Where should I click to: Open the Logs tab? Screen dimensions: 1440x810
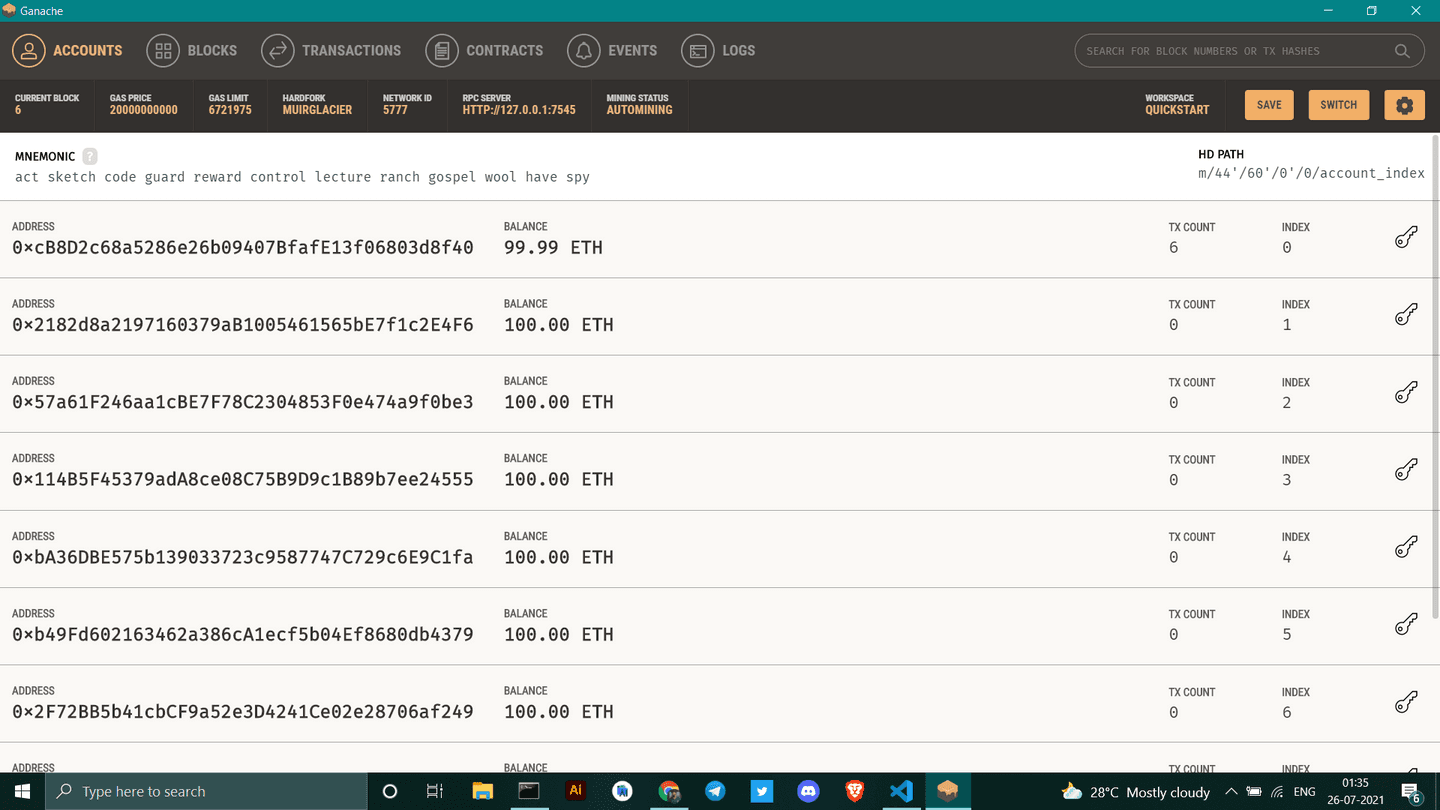pos(718,50)
